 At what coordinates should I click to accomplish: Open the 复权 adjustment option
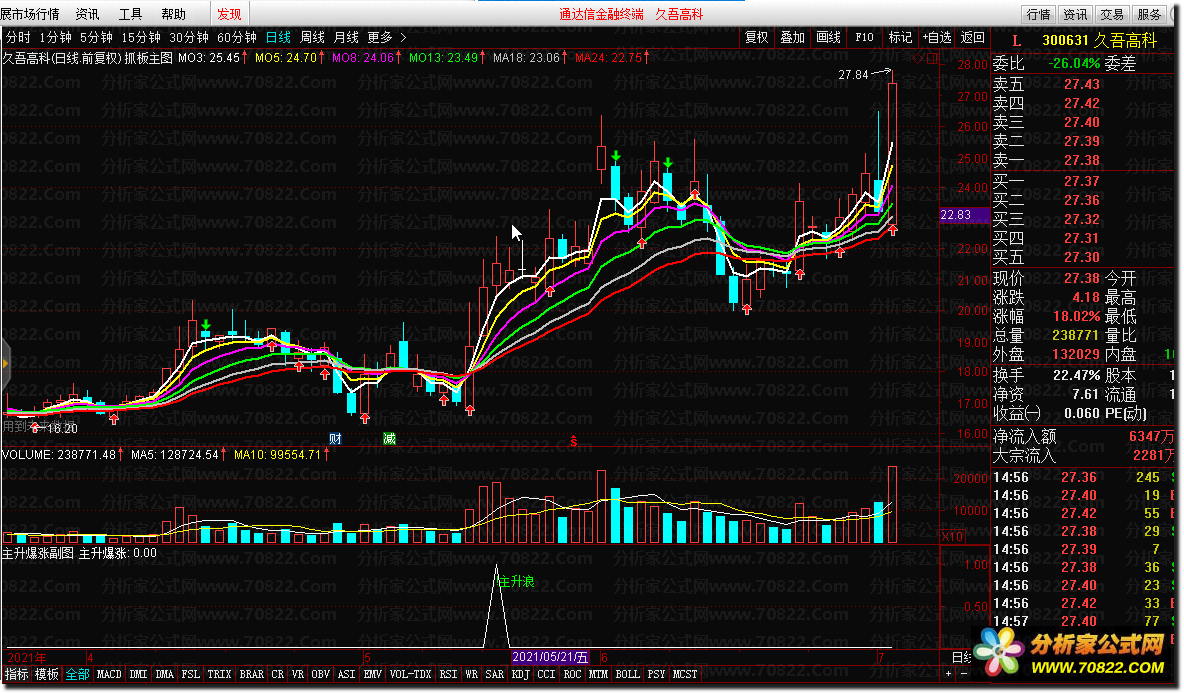(756, 37)
